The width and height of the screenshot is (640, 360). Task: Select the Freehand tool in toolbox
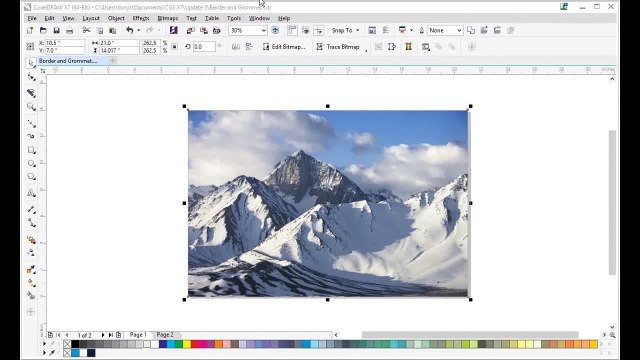click(x=31, y=123)
